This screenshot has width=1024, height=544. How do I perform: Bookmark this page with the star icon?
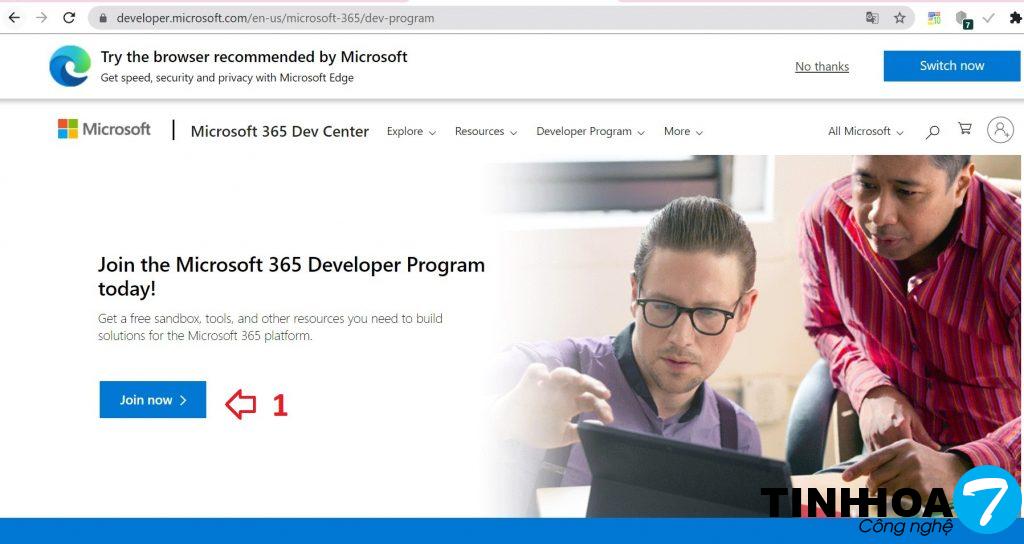point(899,18)
